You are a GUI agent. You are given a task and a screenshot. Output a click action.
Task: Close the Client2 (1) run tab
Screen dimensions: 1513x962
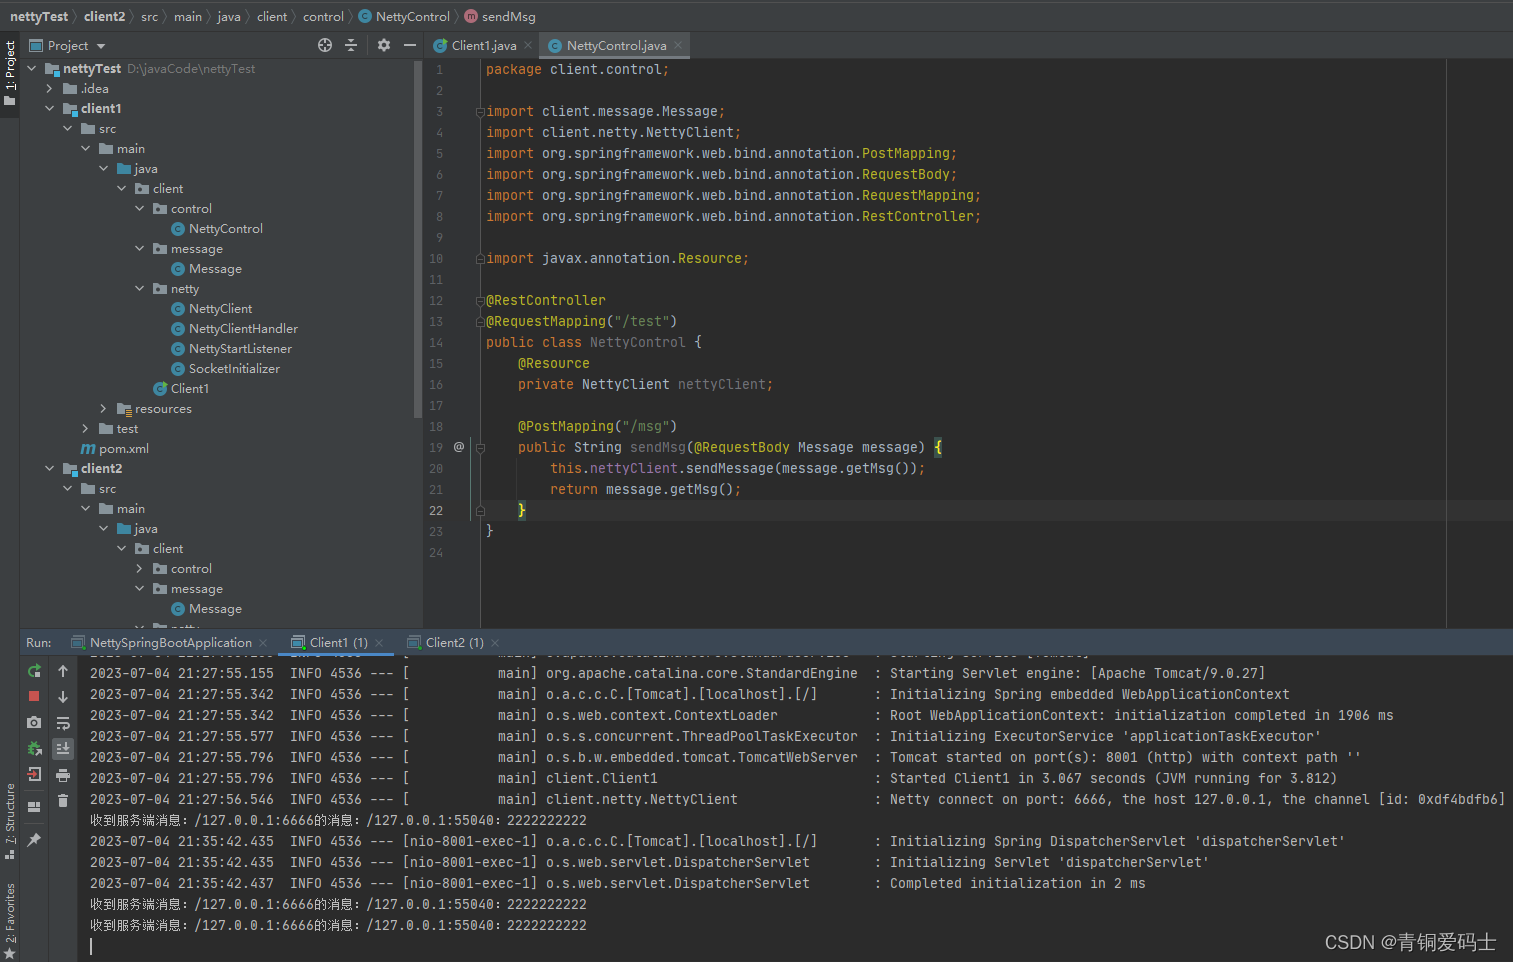[x=495, y=643]
